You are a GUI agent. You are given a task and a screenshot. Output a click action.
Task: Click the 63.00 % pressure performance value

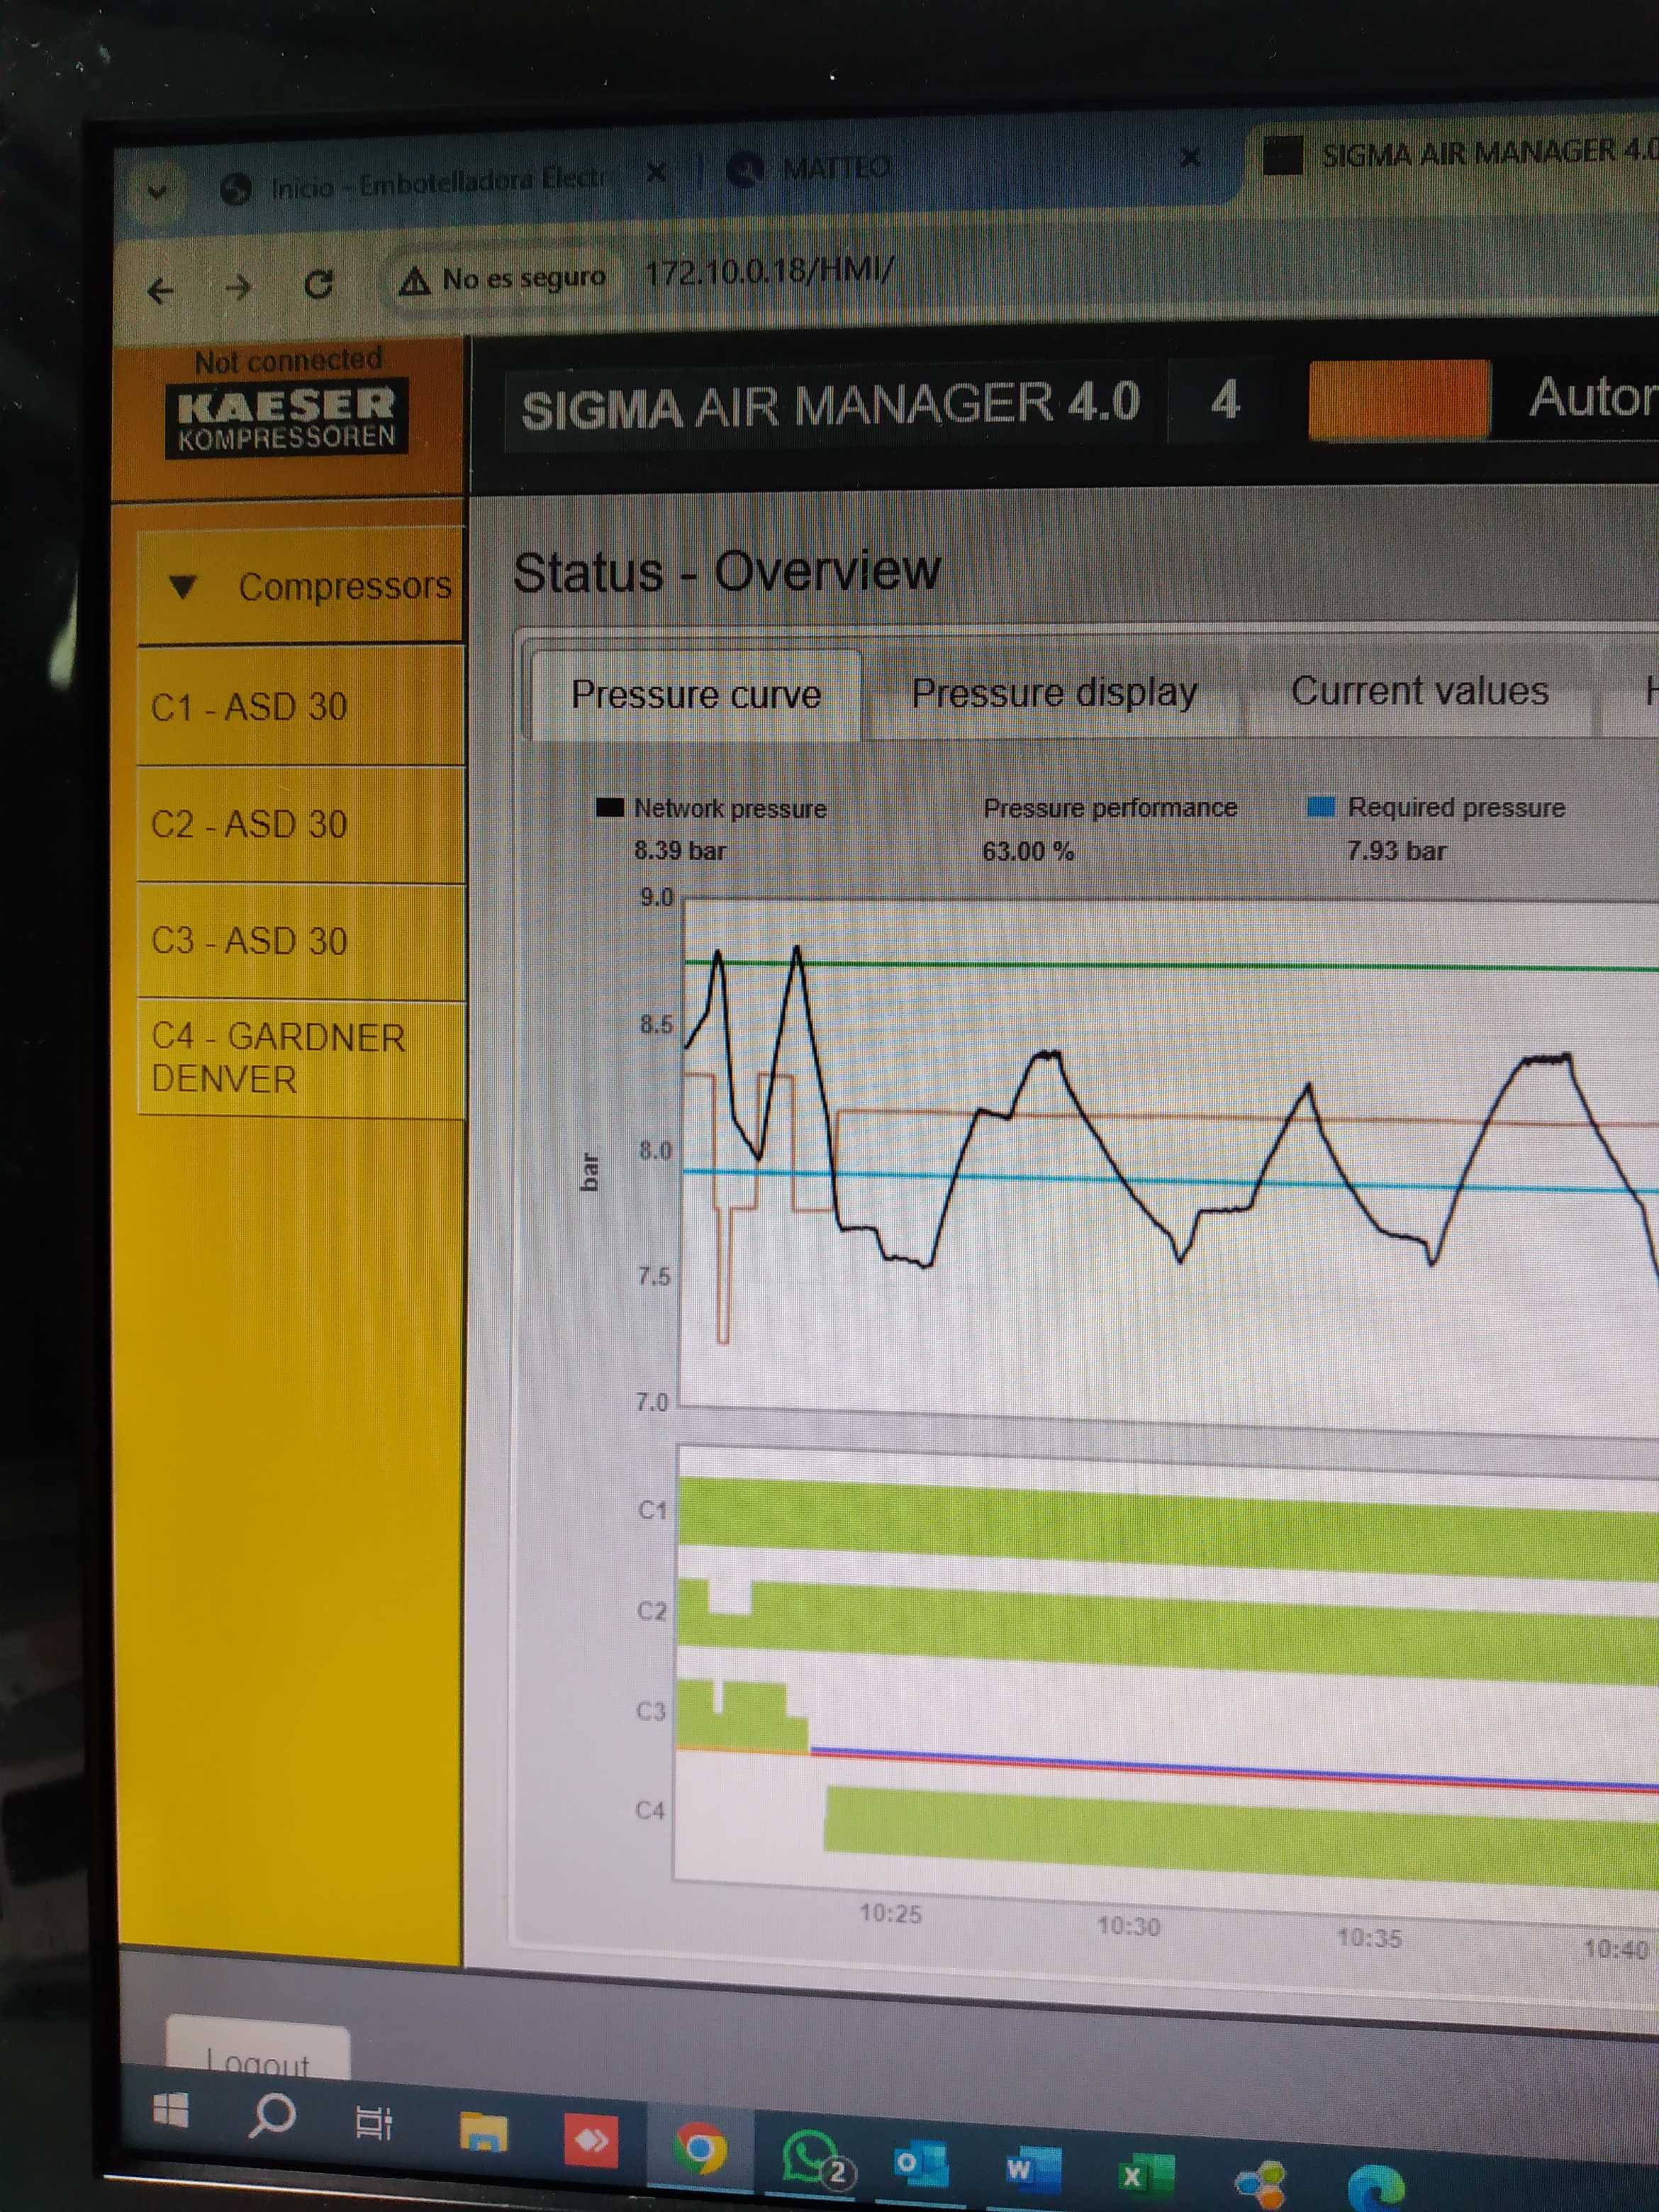point(1028,852)
